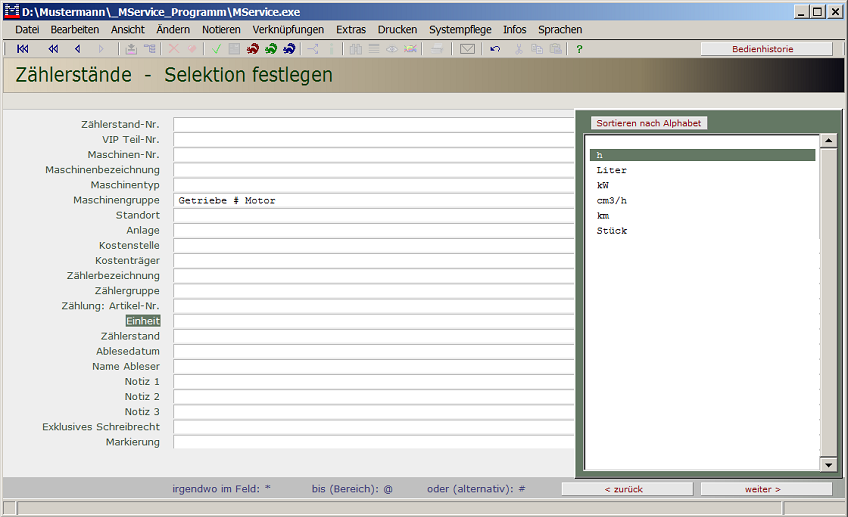
Task: Click the green squirrel toolbar icon
Action: coord(271,49)
